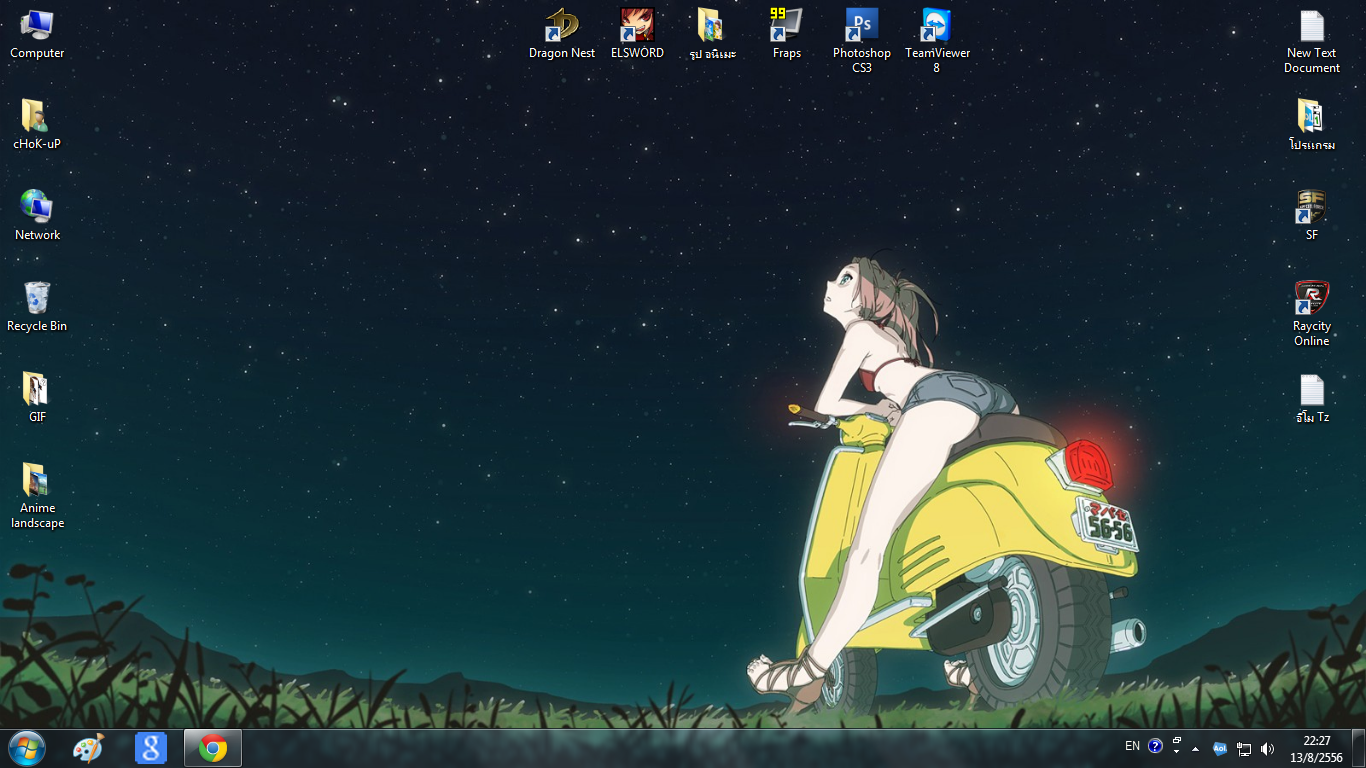Click the AOL tray icon
The image size is (1366, 768).
click(1220, 748)
